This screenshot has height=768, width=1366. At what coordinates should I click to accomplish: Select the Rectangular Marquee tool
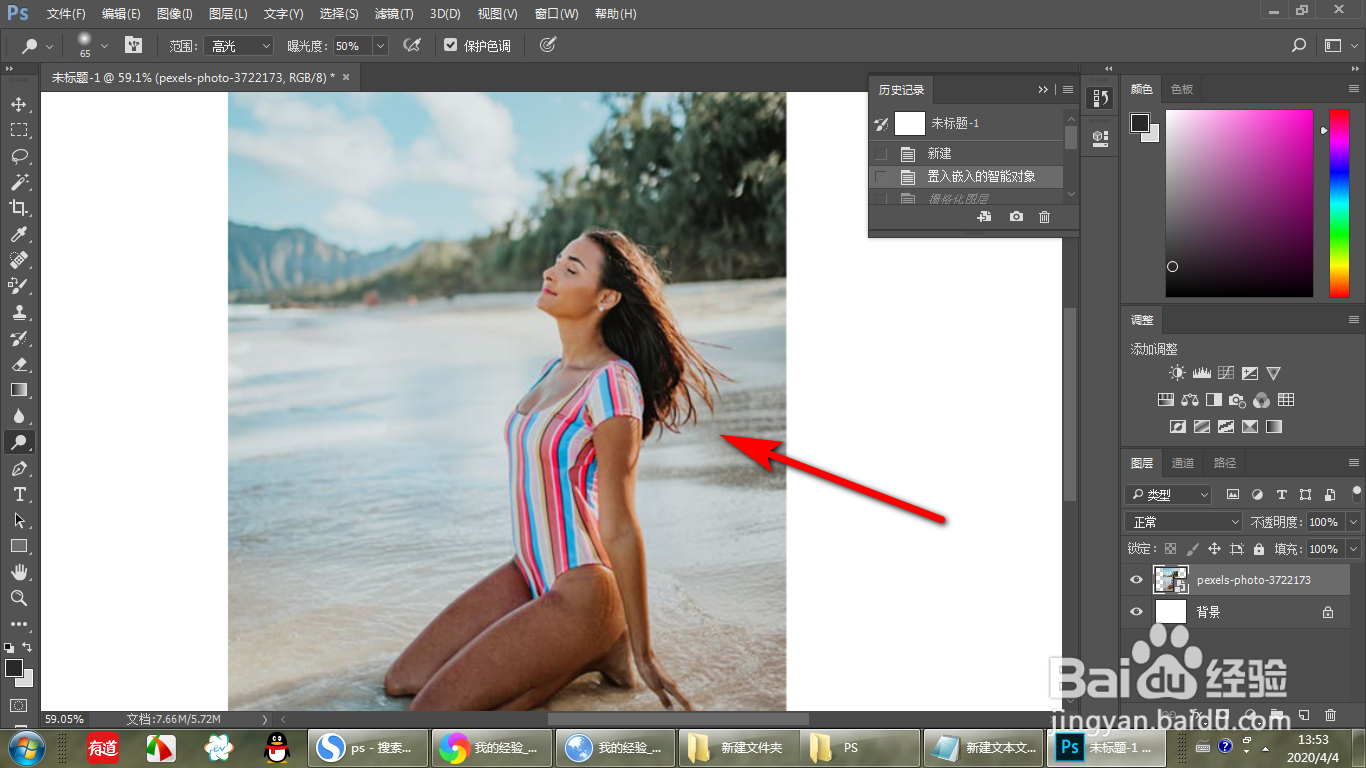click(19, 130)
